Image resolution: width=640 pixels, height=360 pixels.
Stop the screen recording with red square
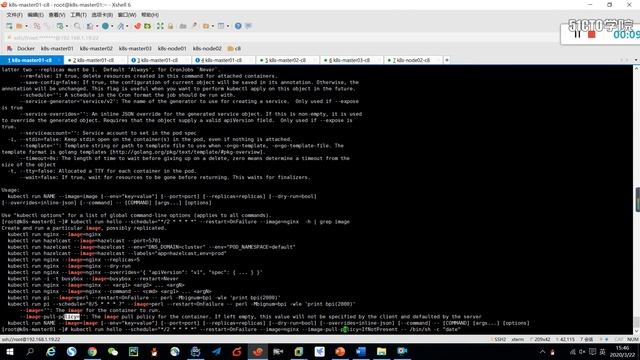click(x=591, y=35)
